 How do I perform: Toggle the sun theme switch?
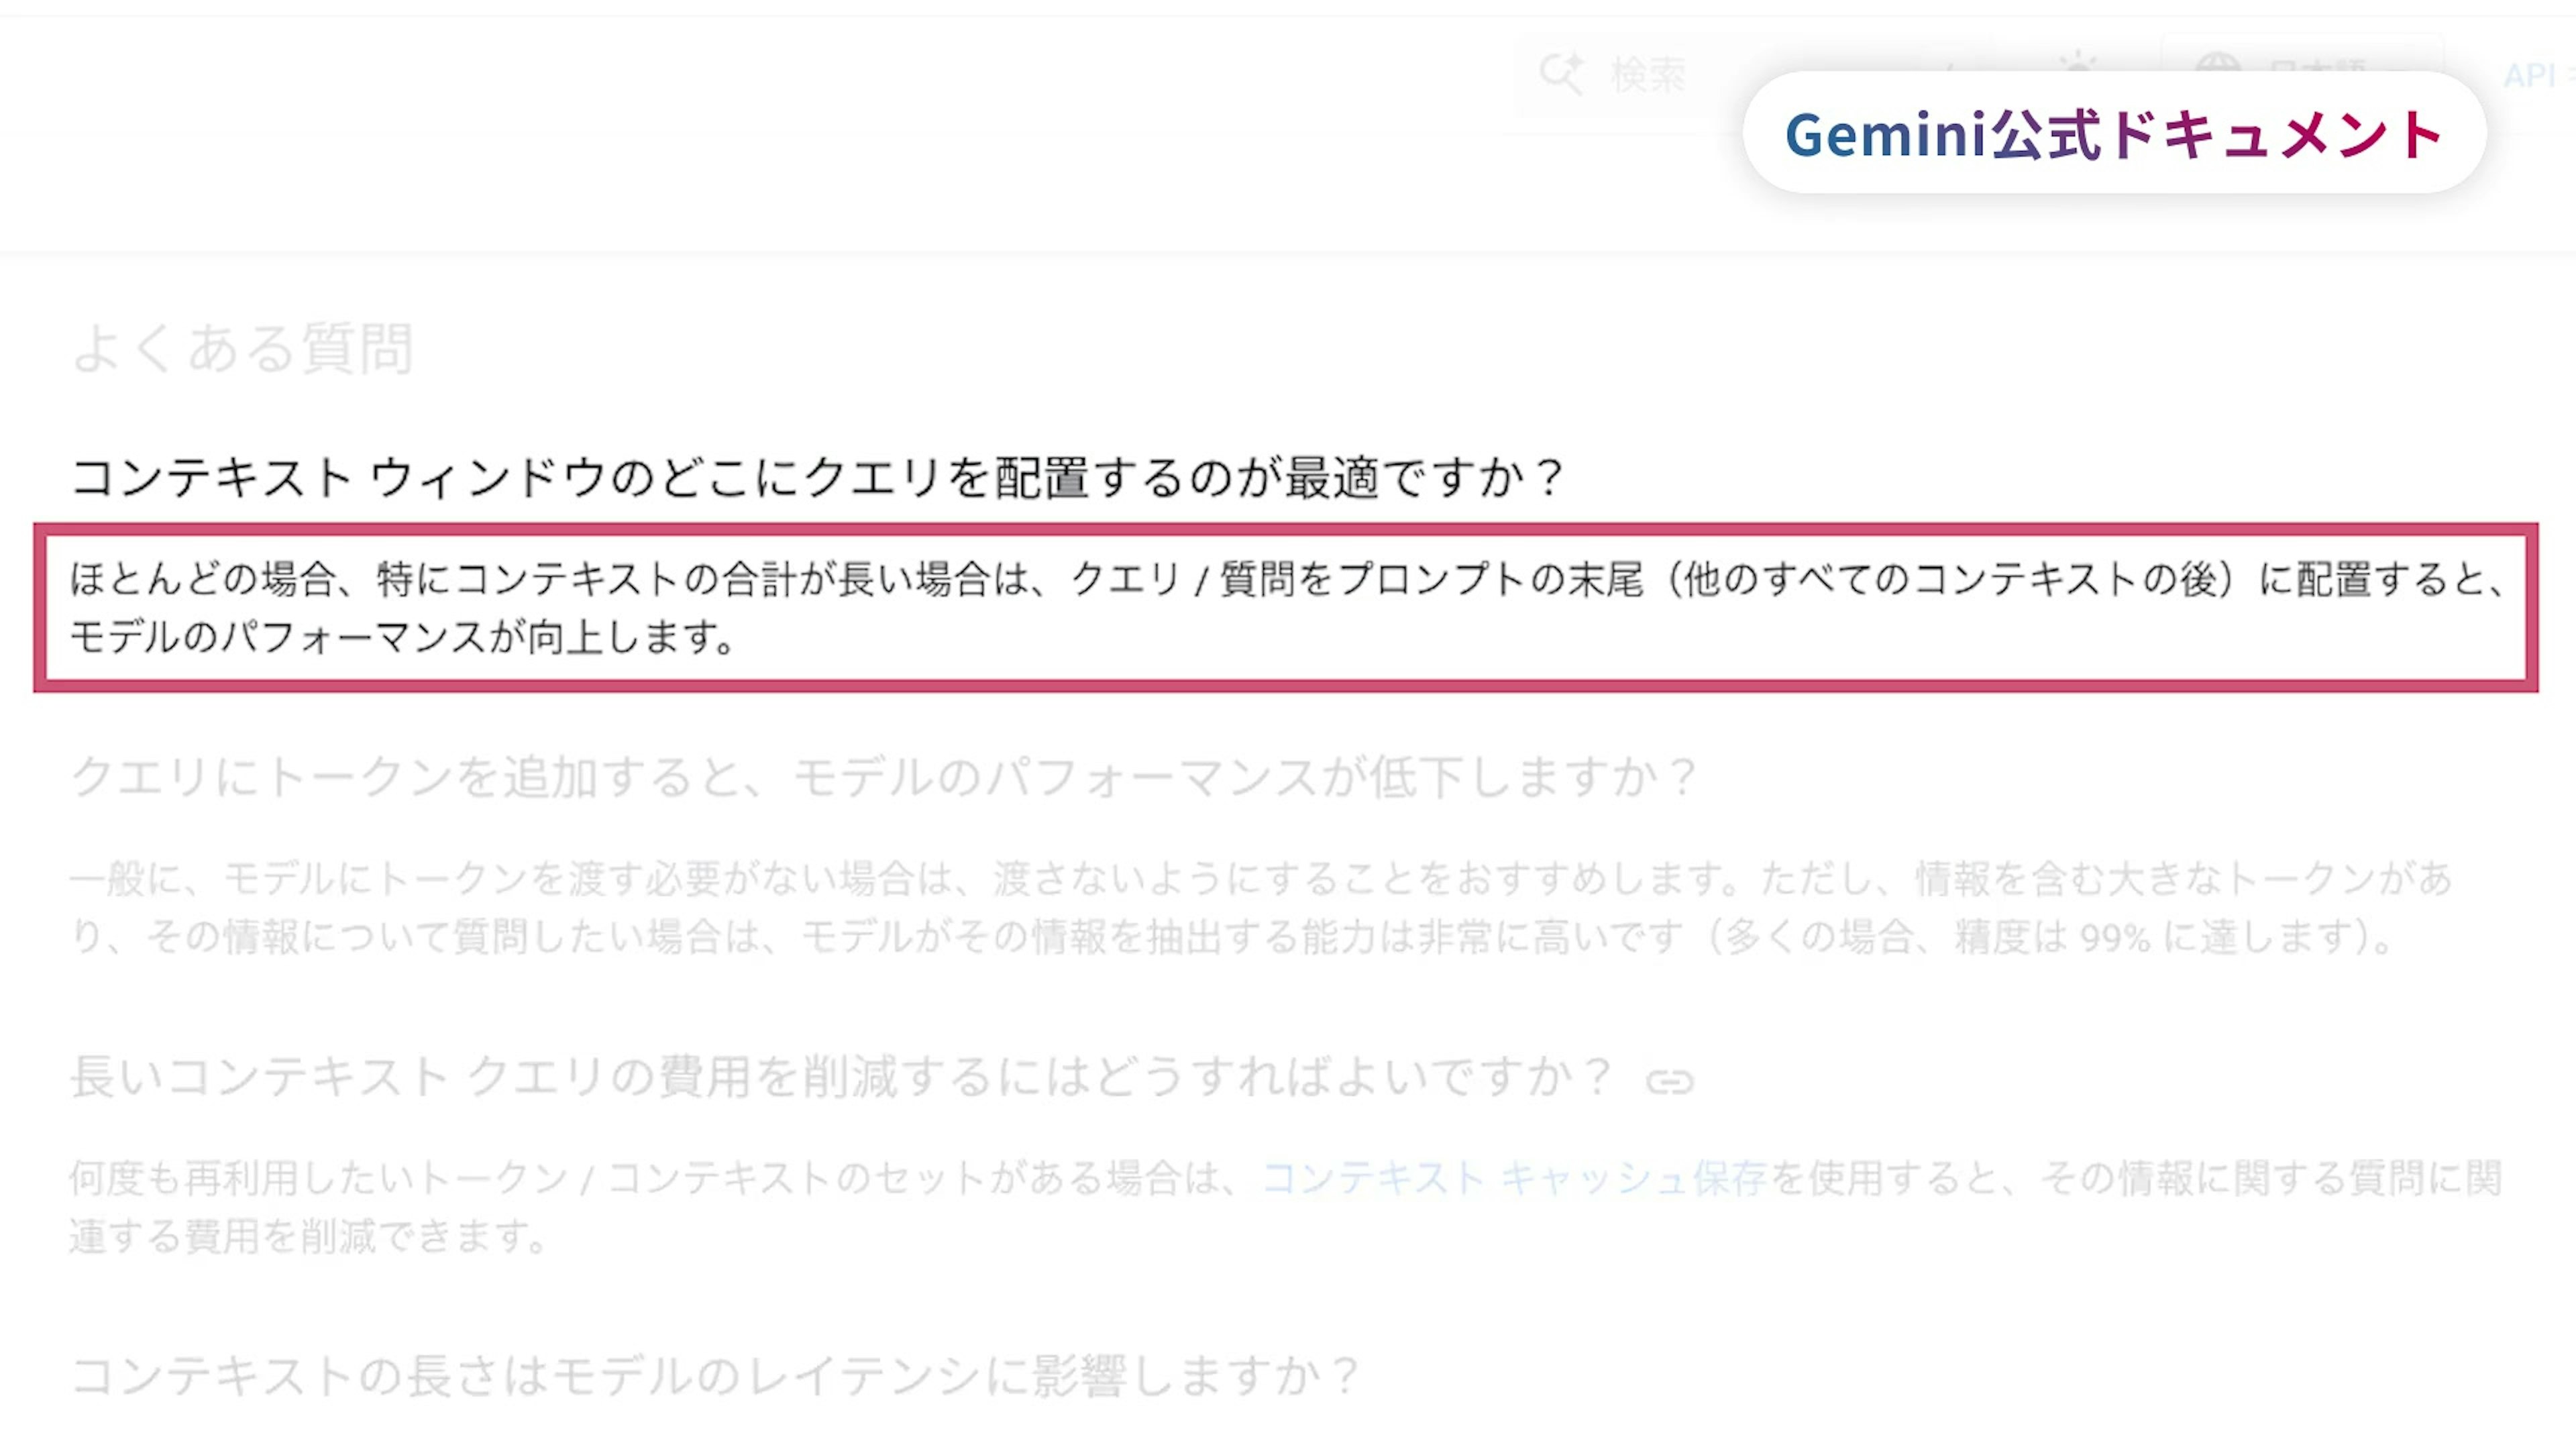[2078, 62]
